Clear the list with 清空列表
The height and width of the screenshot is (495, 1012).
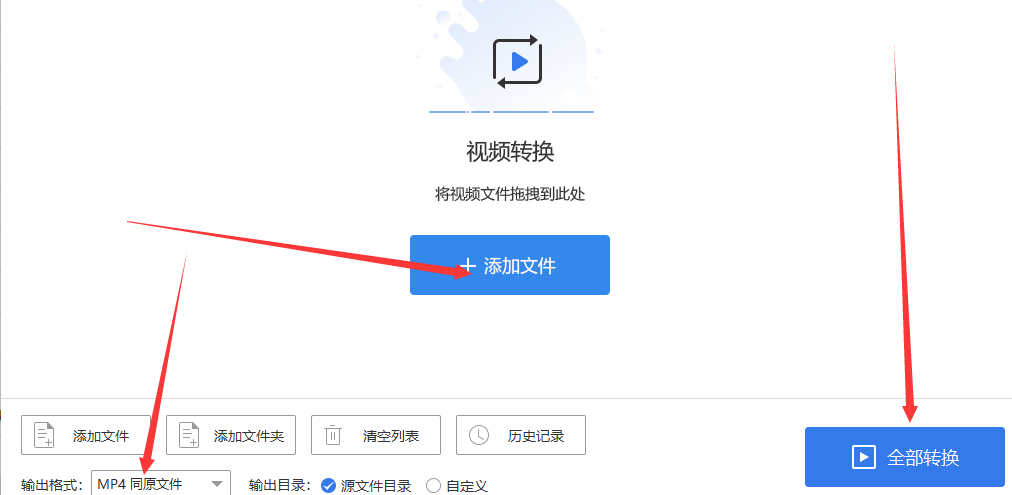(x=376, y=435)
